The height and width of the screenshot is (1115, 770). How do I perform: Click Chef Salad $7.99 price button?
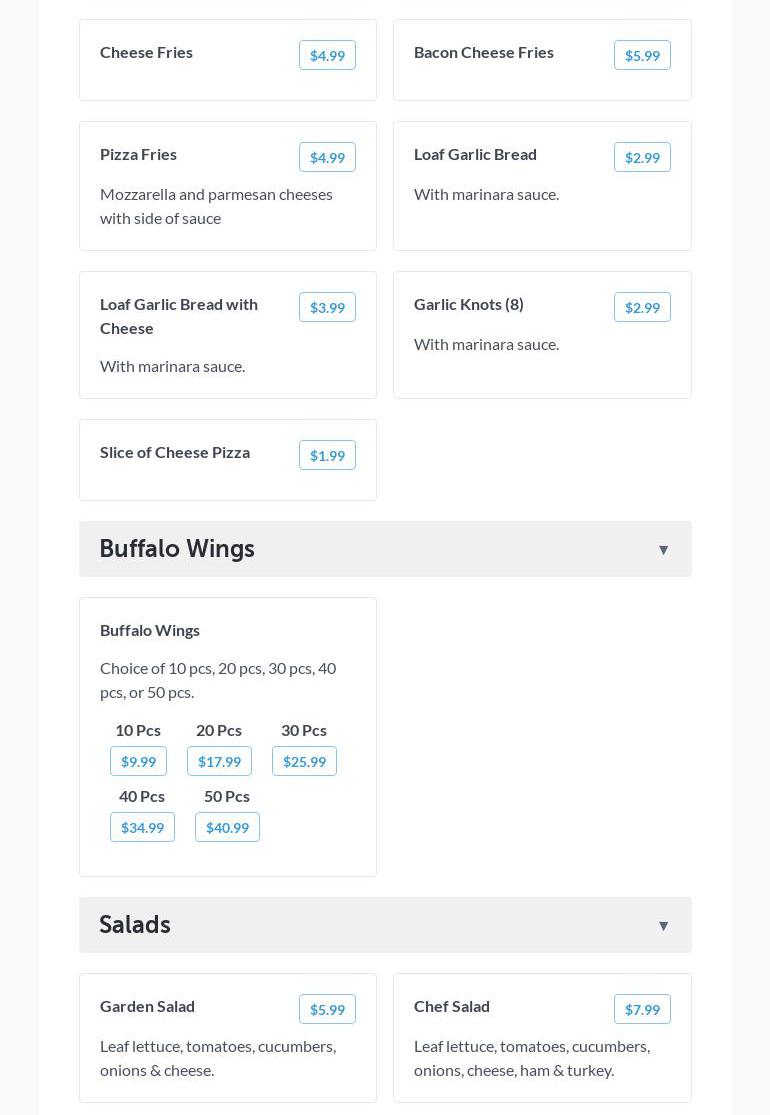pyautogui.click(x=642, y=1009)
